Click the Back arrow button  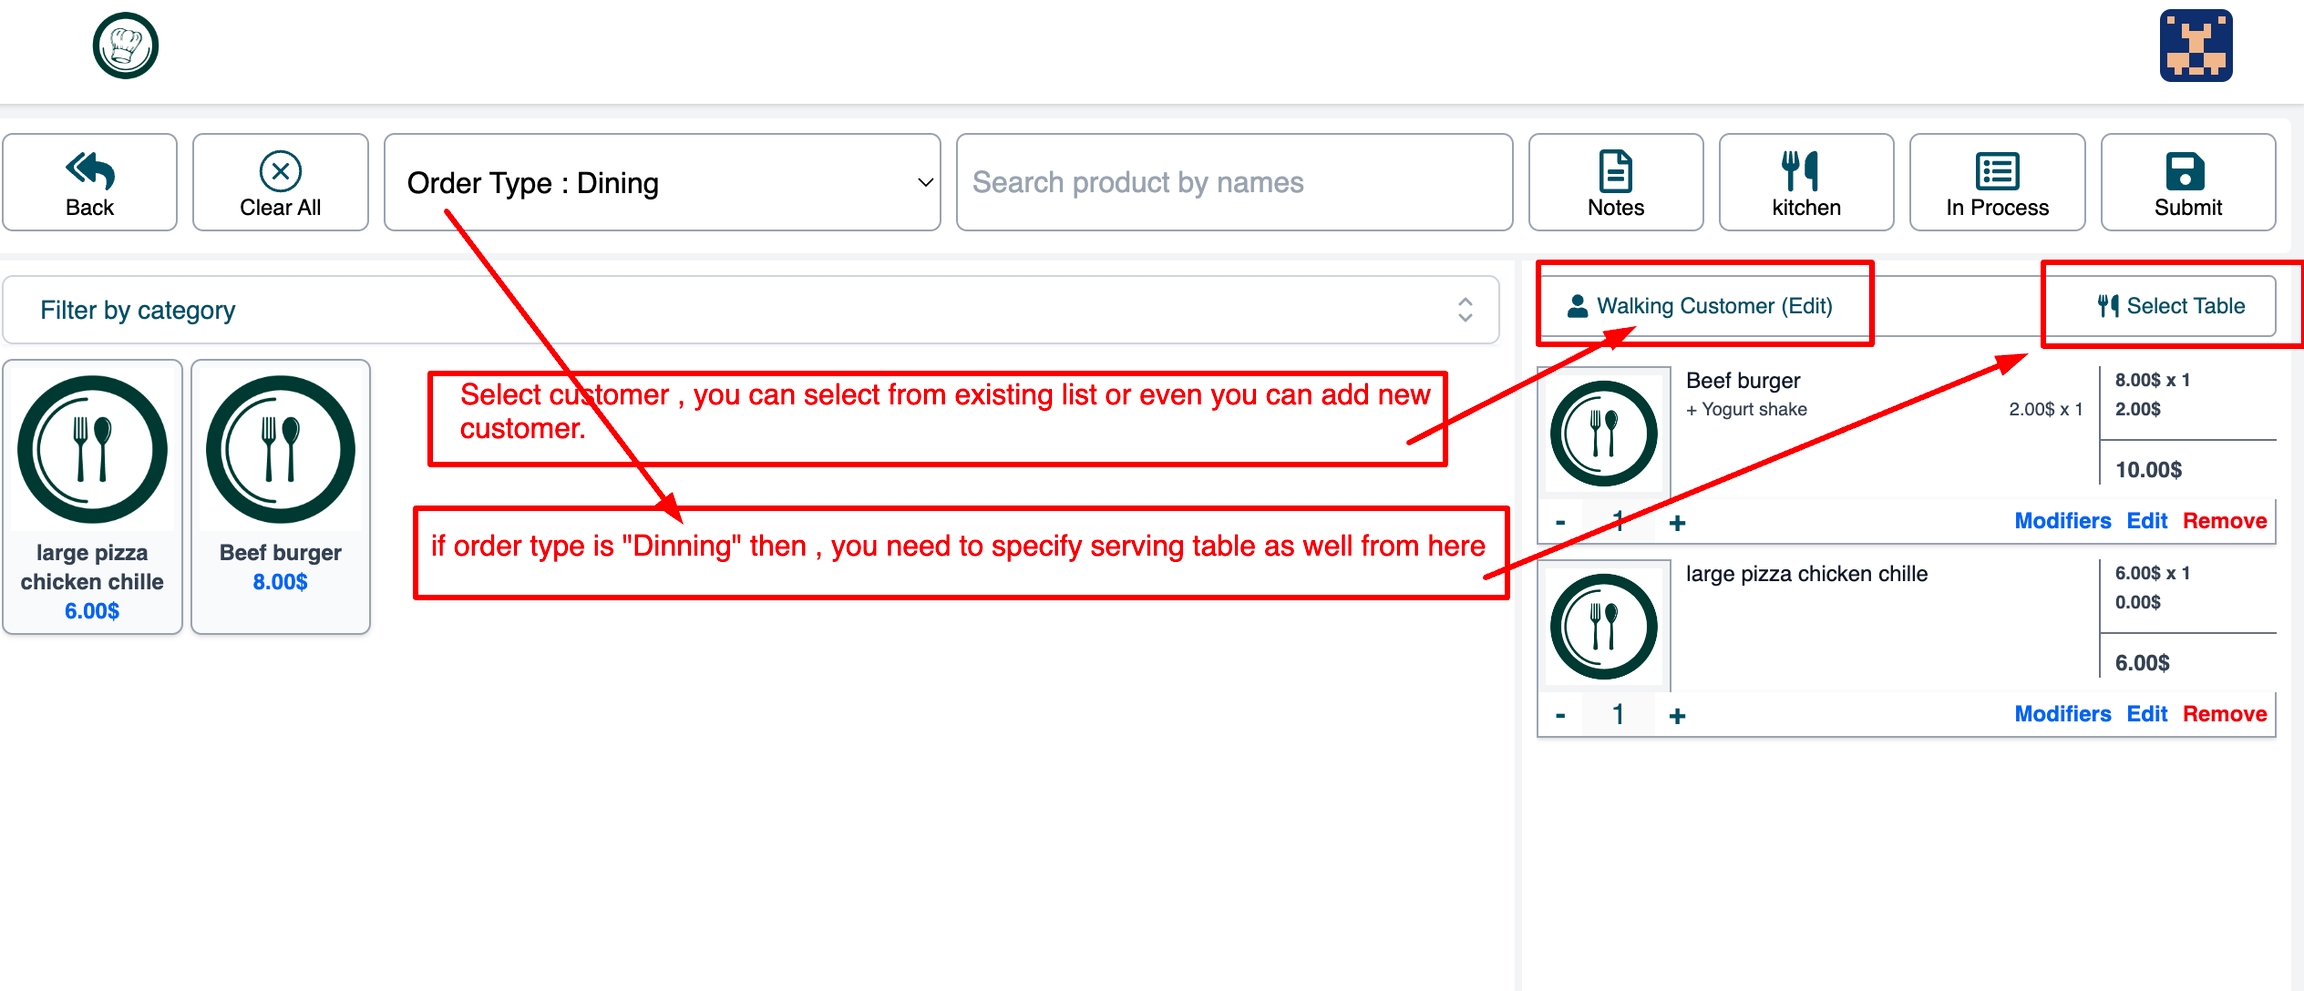click(x=90, y=183)
